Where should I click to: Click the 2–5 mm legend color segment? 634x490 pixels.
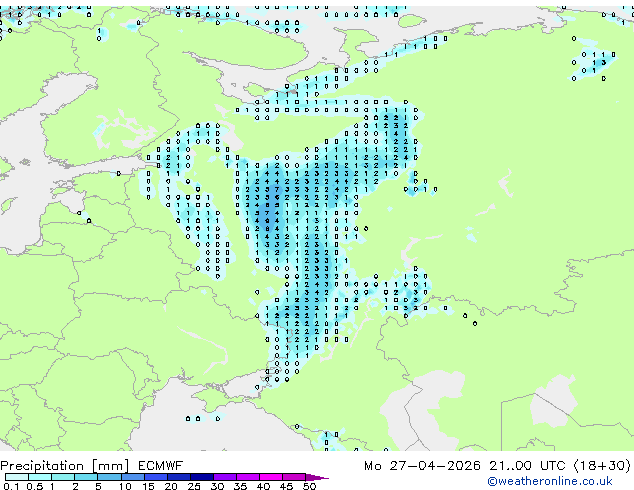[86, 477]
